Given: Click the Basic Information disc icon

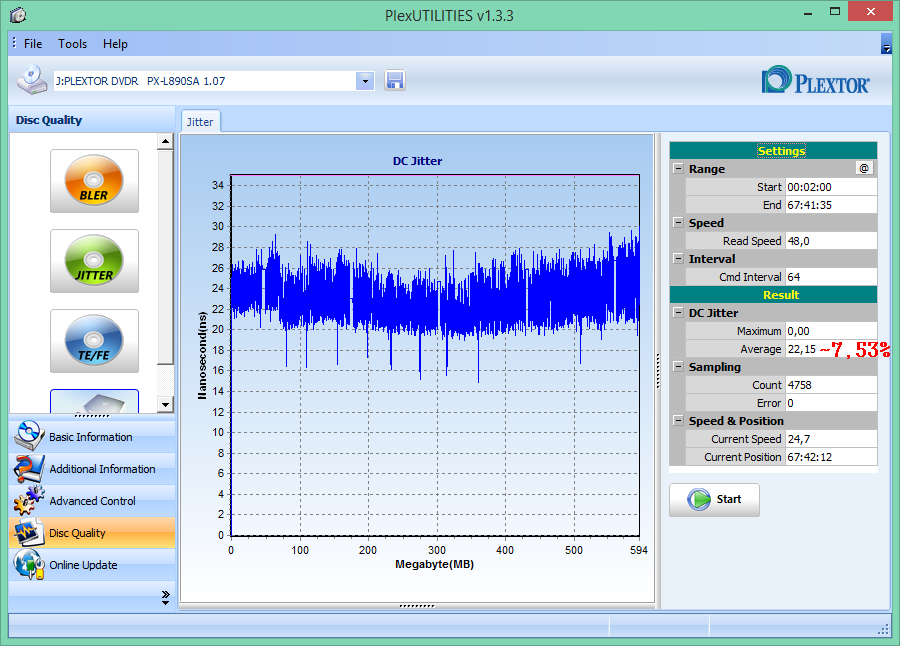Looking at the screenshot, I should (x=29, y=436).
